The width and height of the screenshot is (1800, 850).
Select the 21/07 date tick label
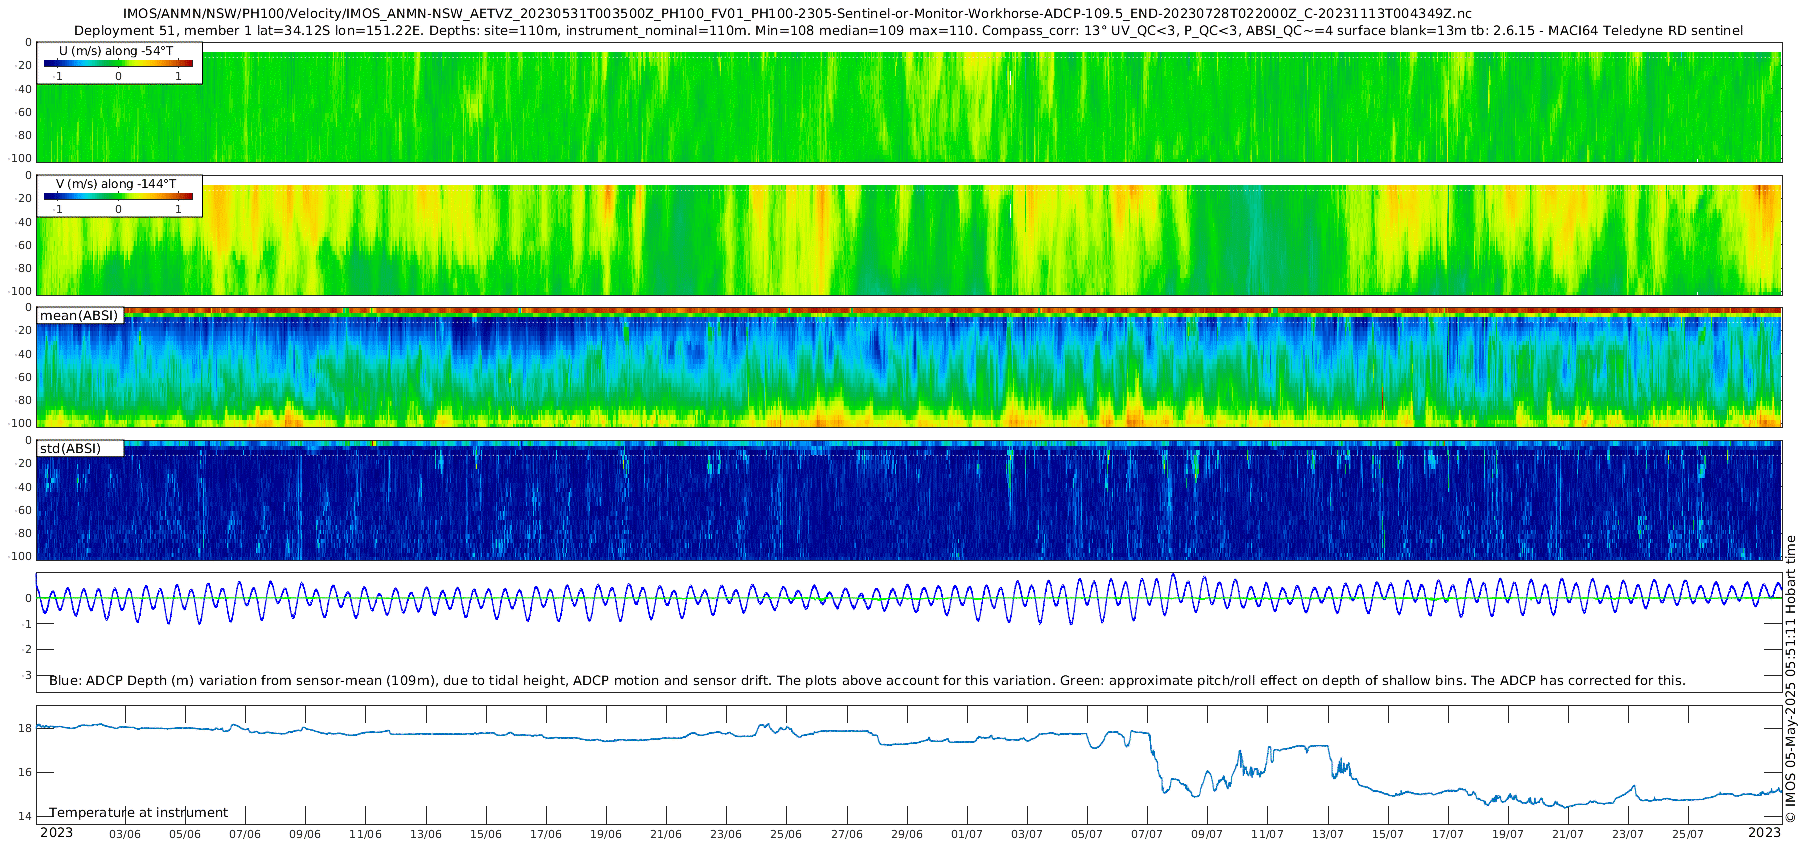[x=1568, y=834]
